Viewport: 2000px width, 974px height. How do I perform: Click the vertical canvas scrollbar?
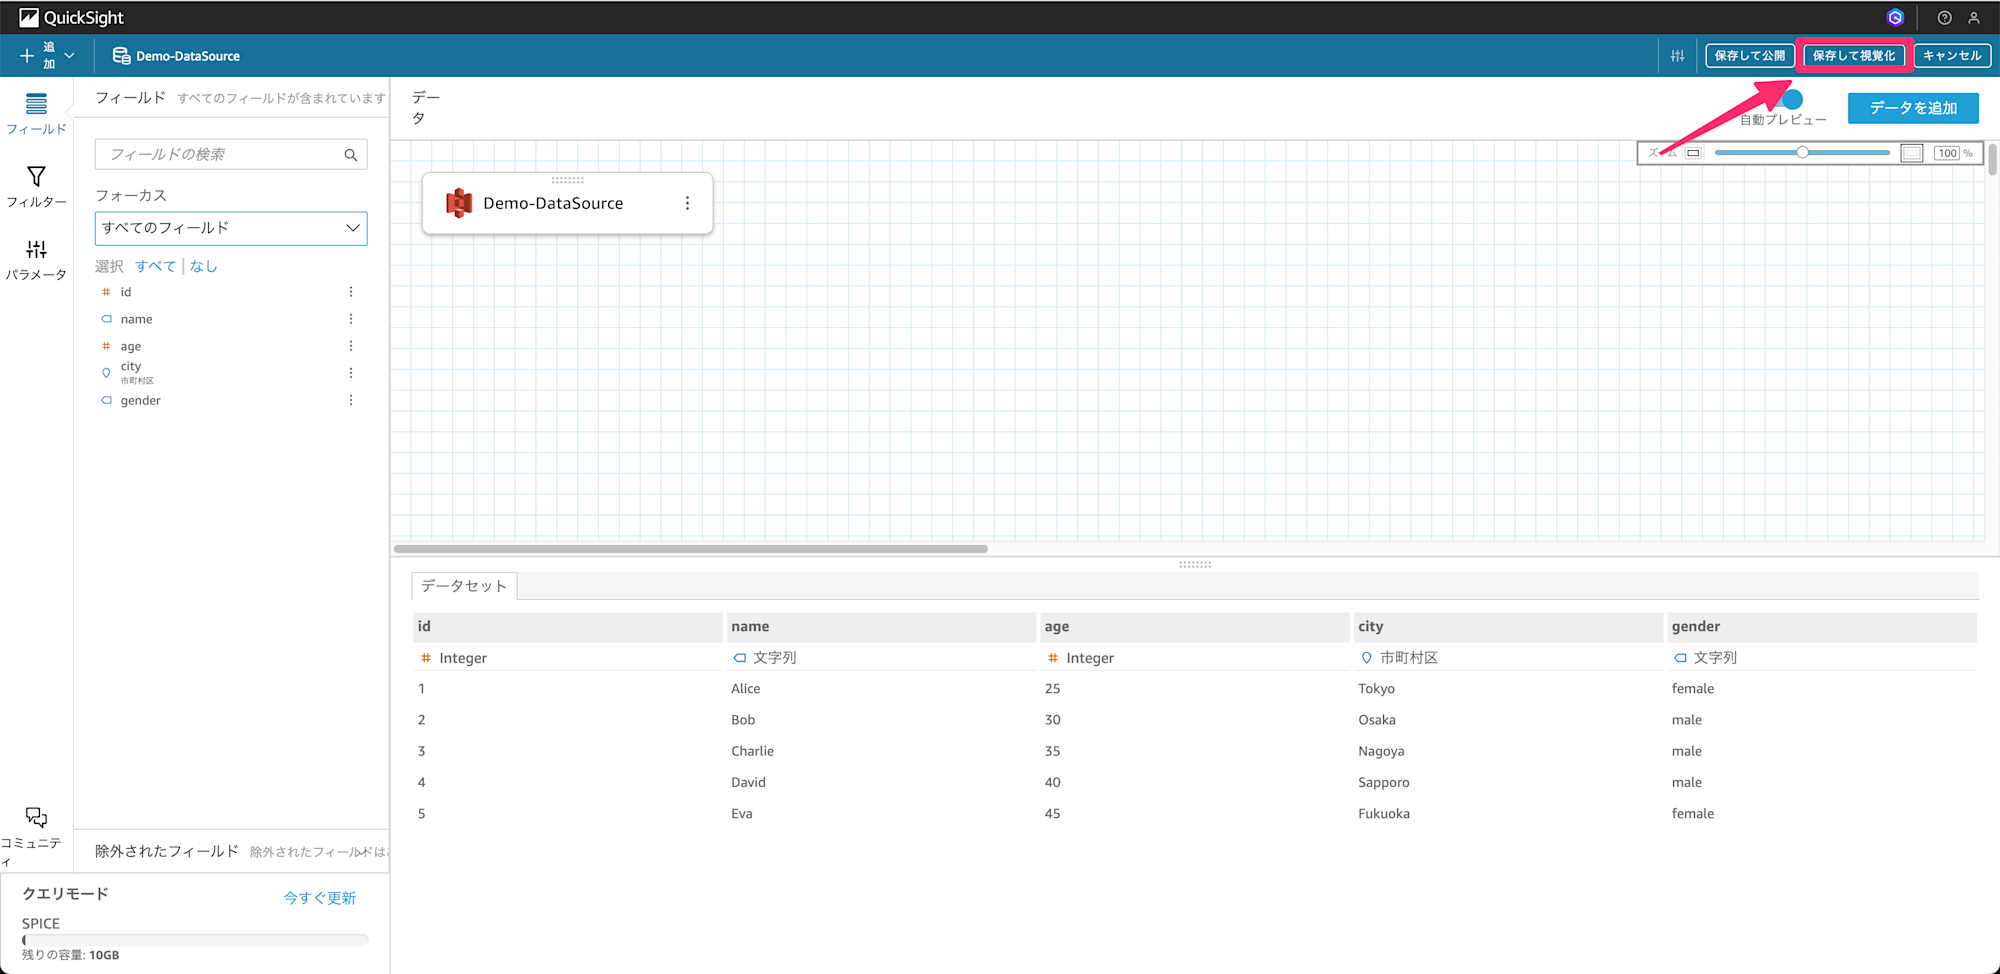1992,160
